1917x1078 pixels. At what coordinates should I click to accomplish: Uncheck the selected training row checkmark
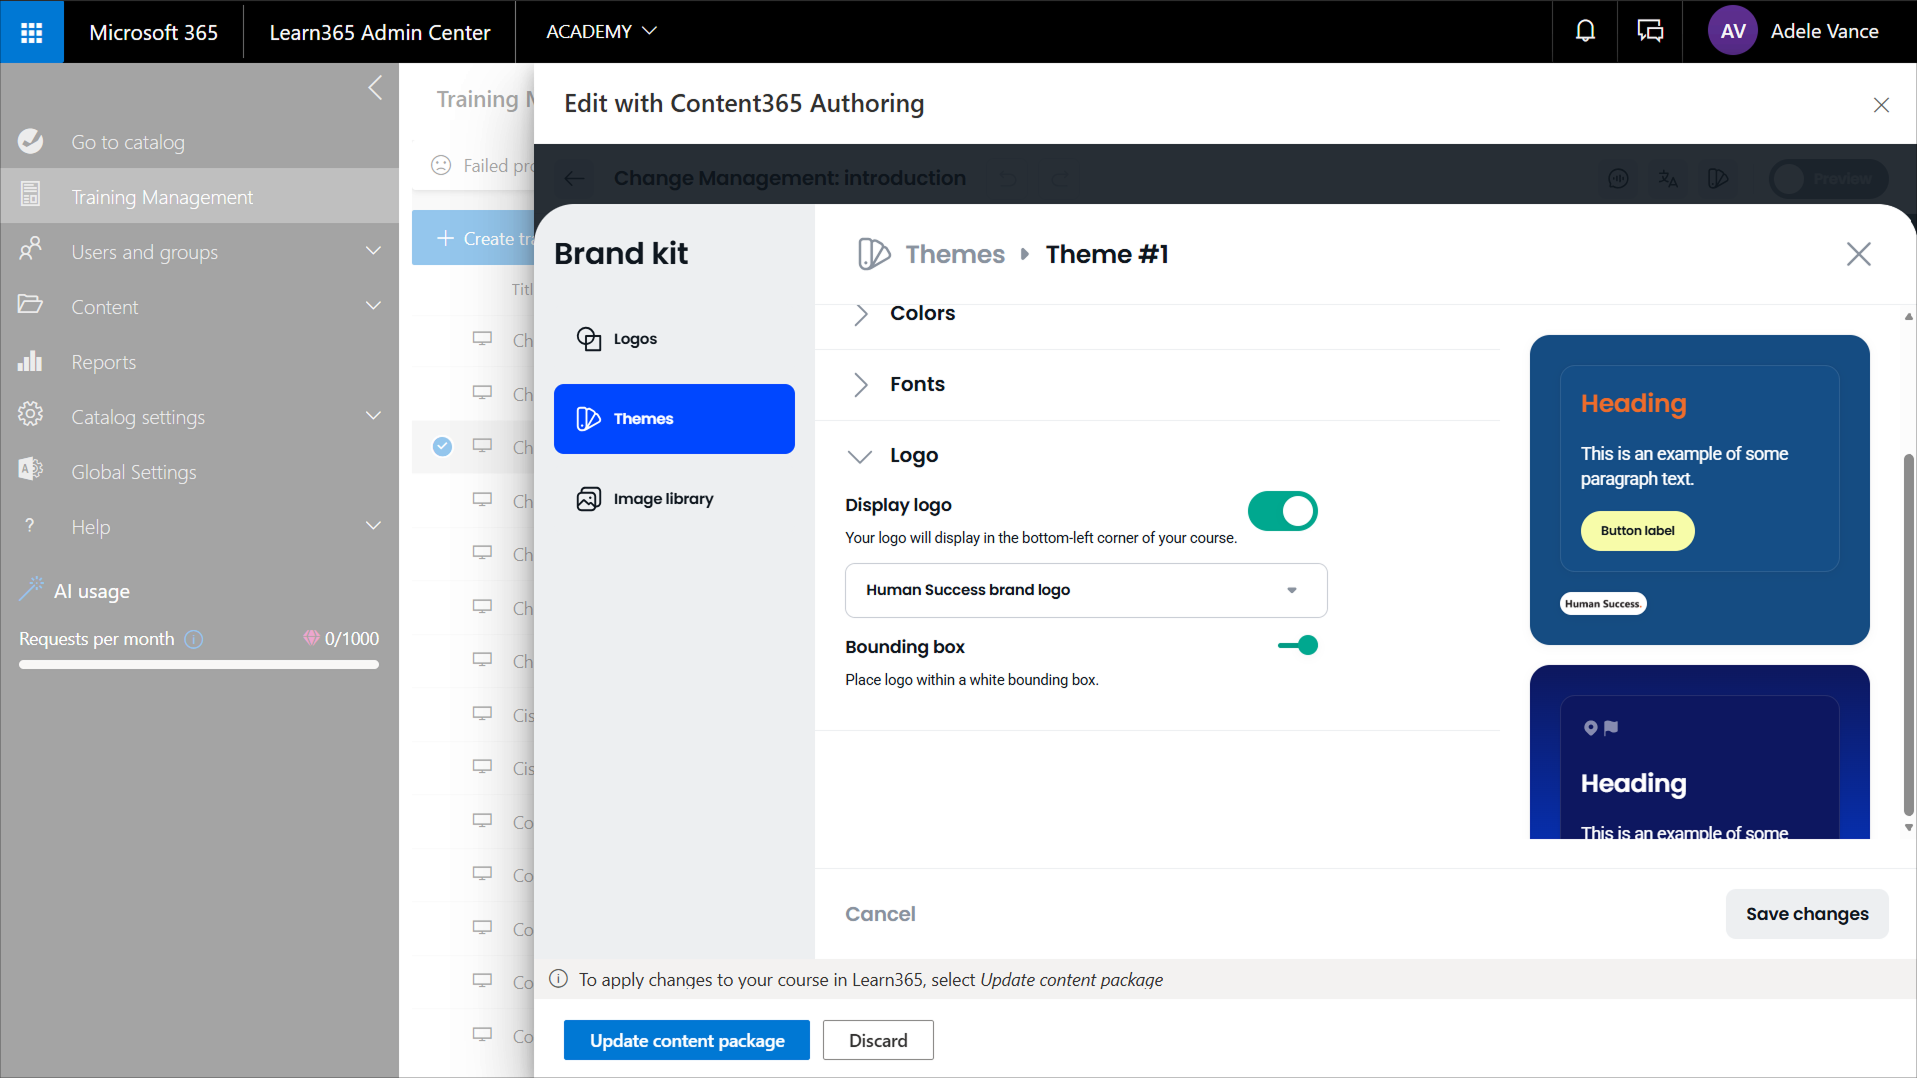coord(442,447)
